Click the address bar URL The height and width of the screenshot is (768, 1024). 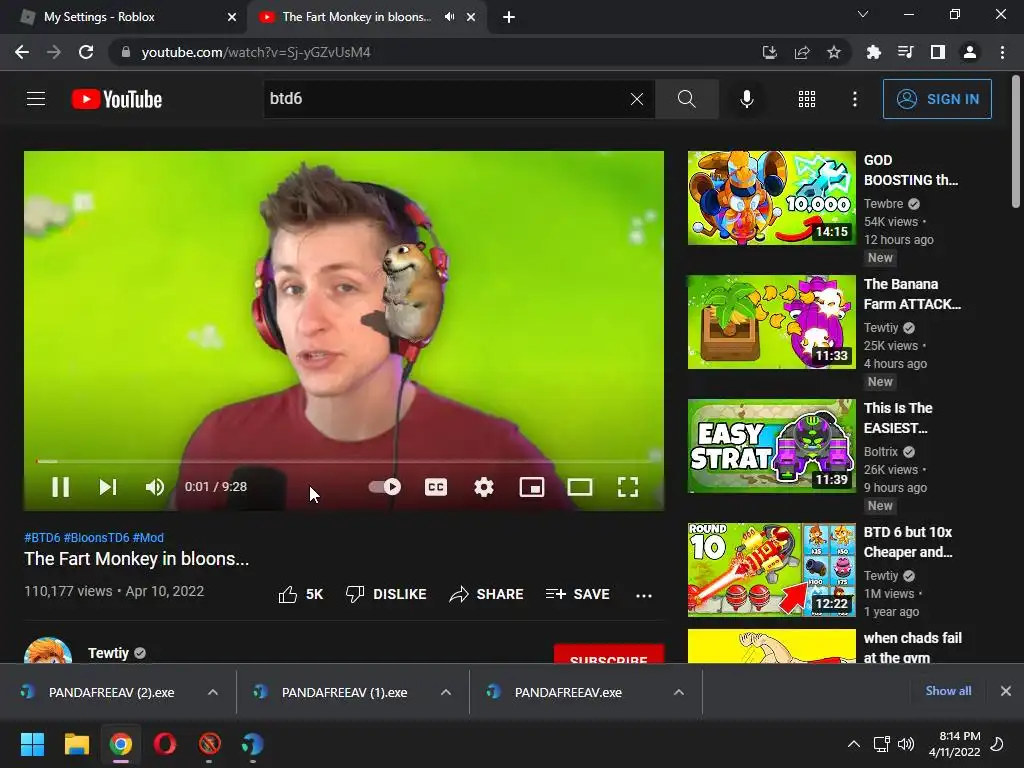256,52
